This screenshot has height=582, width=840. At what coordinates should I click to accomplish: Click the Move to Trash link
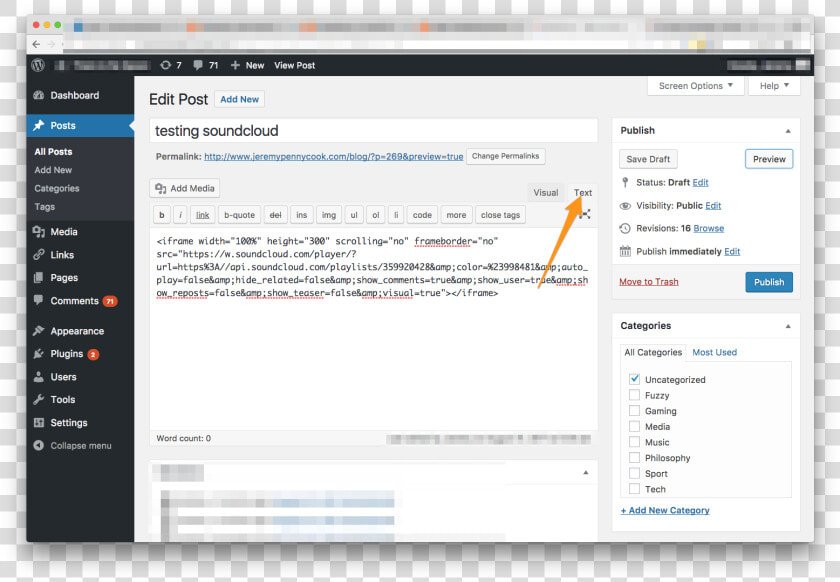tap(649, 281)
